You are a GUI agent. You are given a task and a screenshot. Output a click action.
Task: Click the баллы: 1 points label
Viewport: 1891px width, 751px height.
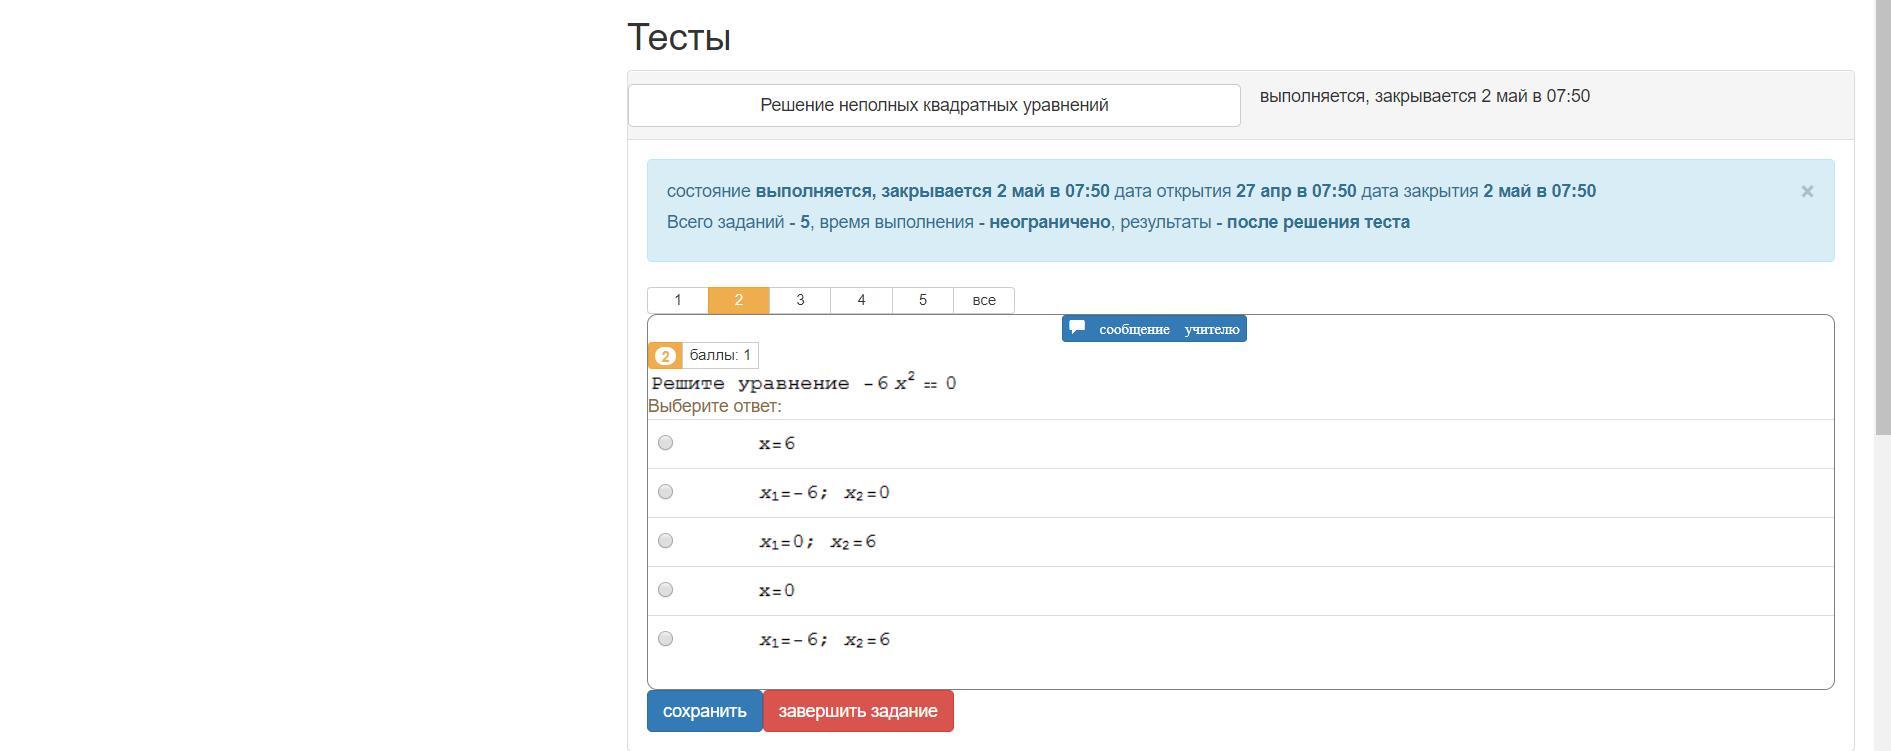720,355
